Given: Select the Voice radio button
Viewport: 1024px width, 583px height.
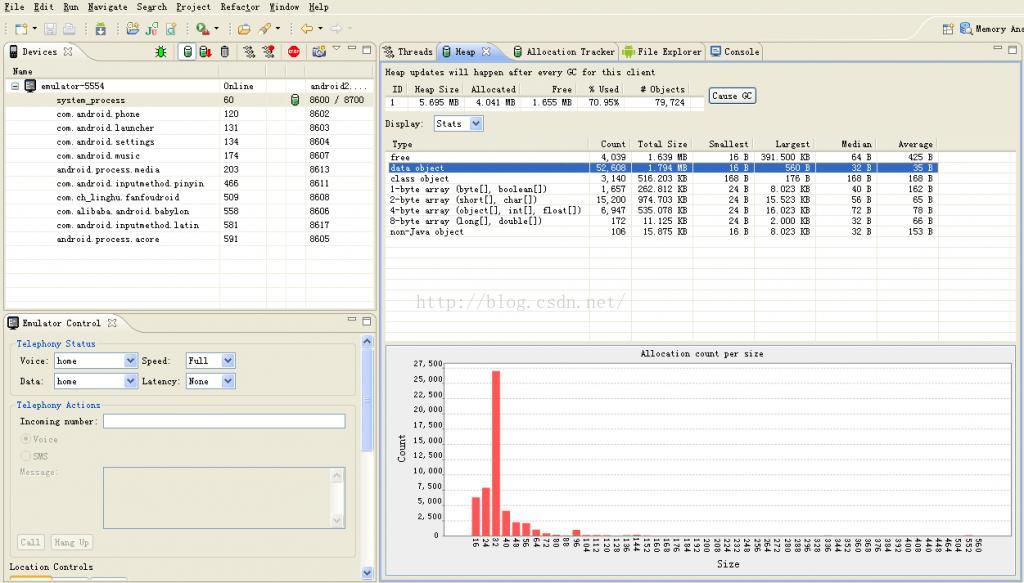Looking at the screenshot, I should [x=26, y=439].
